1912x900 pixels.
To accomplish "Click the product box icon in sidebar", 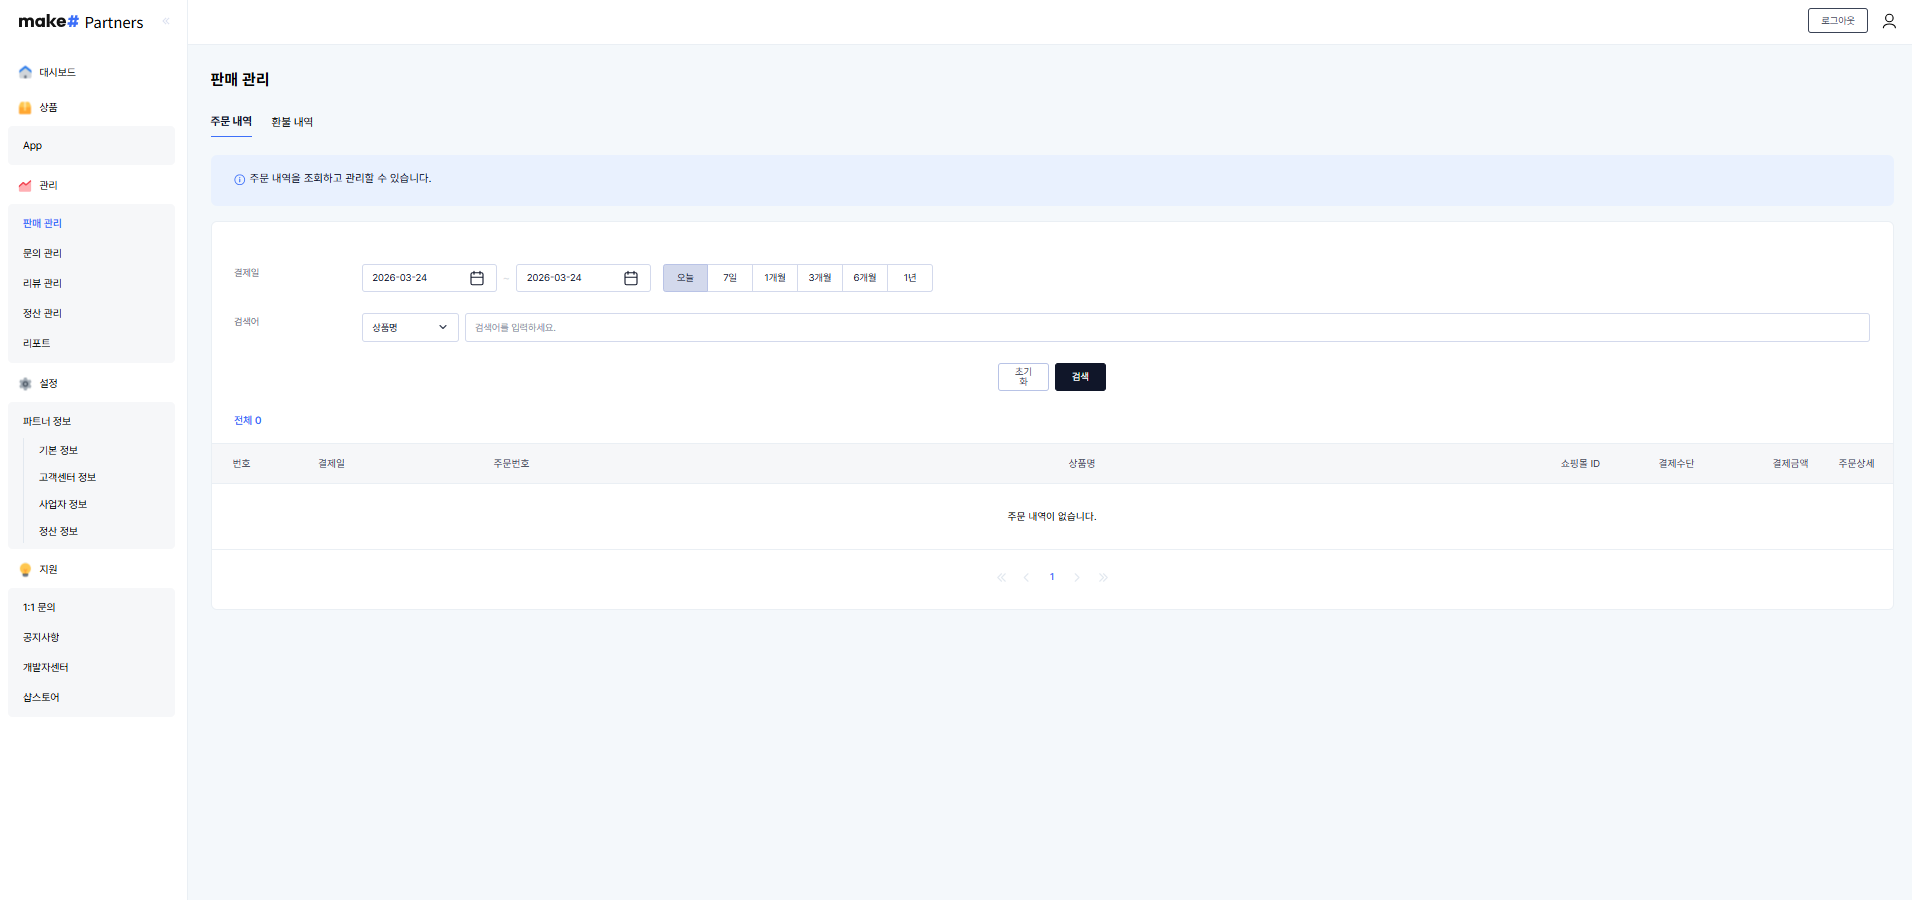I will click(25, 108).
